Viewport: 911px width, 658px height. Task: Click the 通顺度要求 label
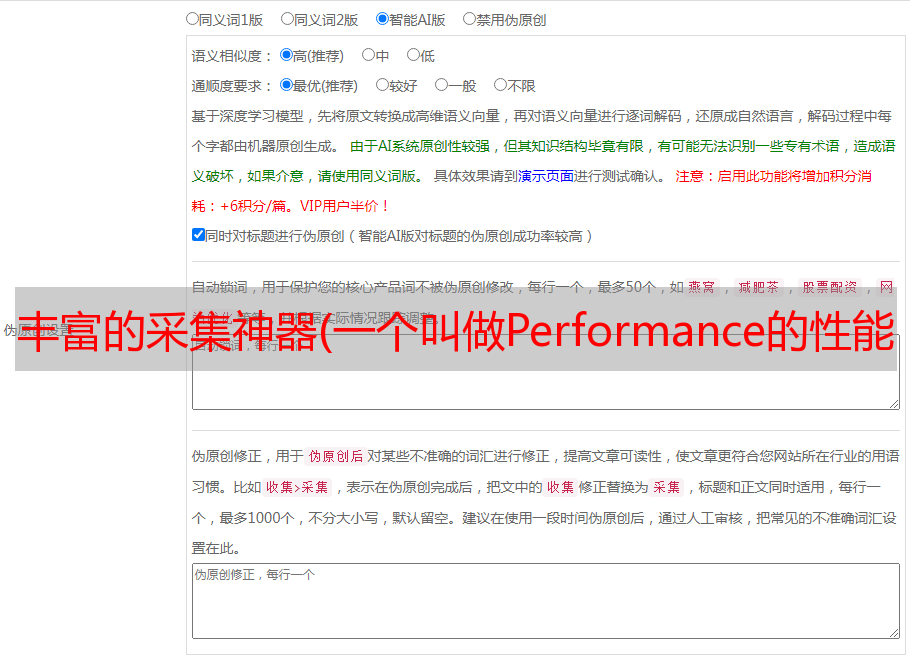232,86
